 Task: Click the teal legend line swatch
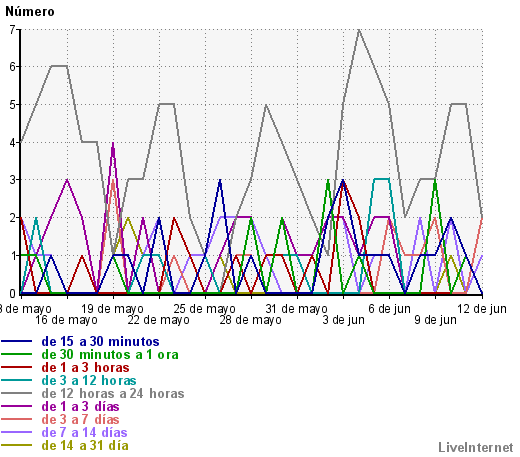coord(17,380)
